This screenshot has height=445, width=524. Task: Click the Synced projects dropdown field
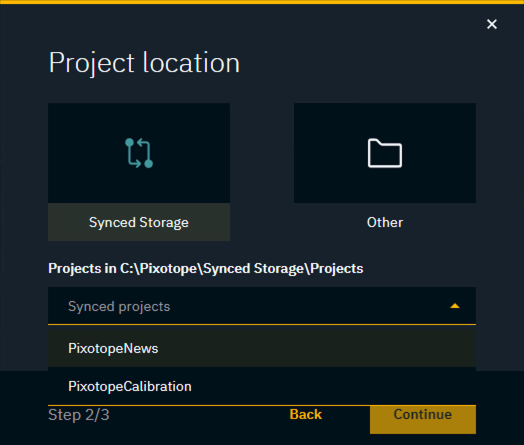tap(262, 306)
